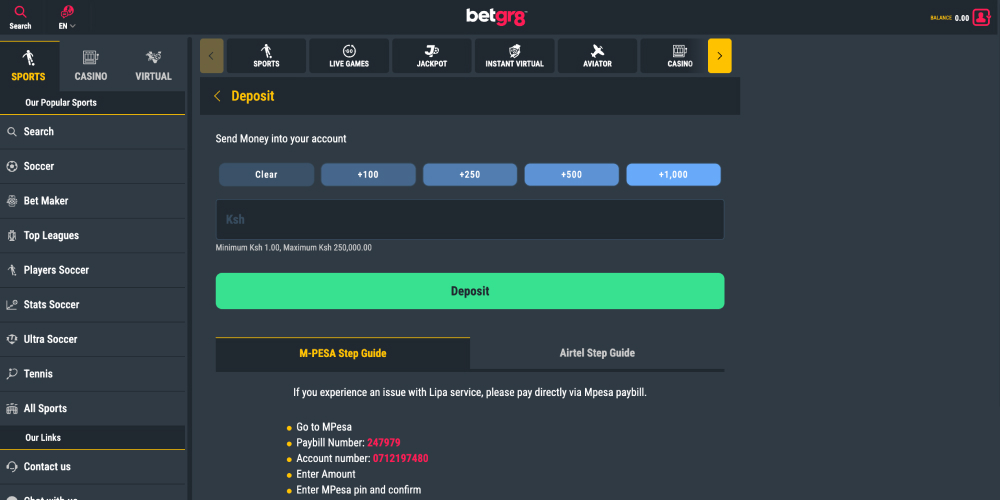This screenshot has height=500, width=1000.
Task: Open Instant Virtual icon in carousel
Action: point(514,51)
